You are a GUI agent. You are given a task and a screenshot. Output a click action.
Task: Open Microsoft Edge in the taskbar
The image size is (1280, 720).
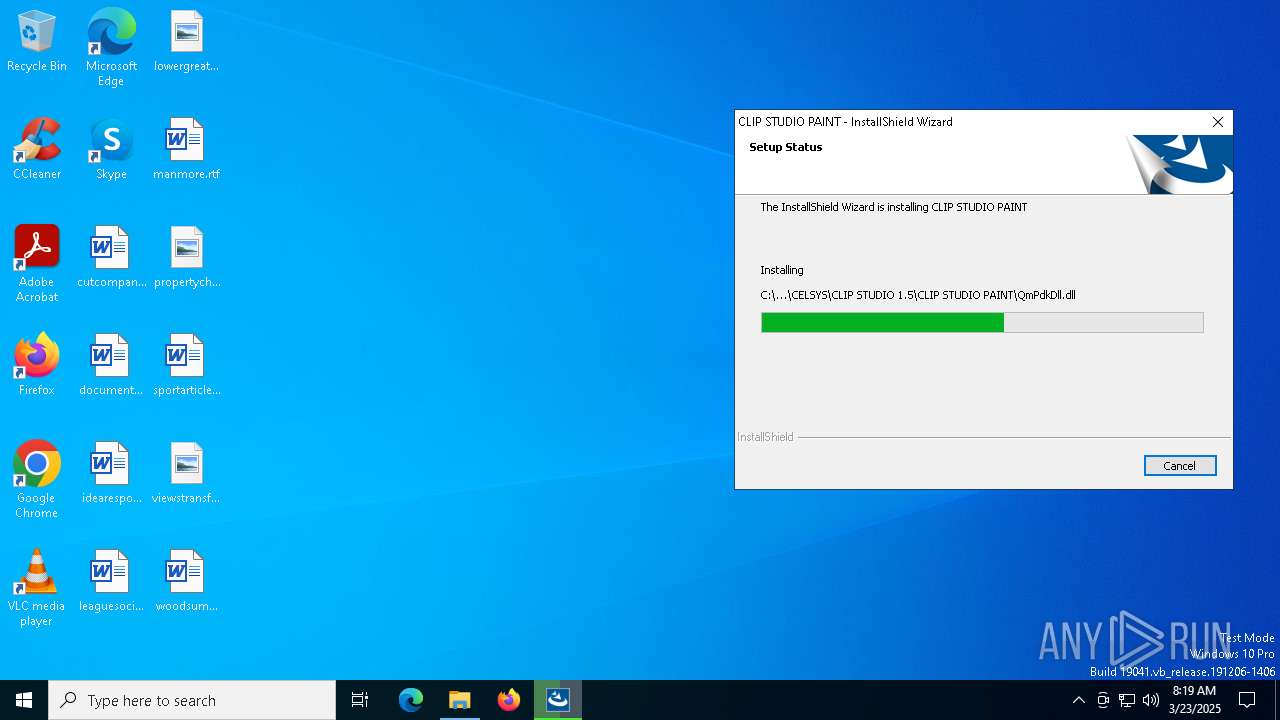411,700
